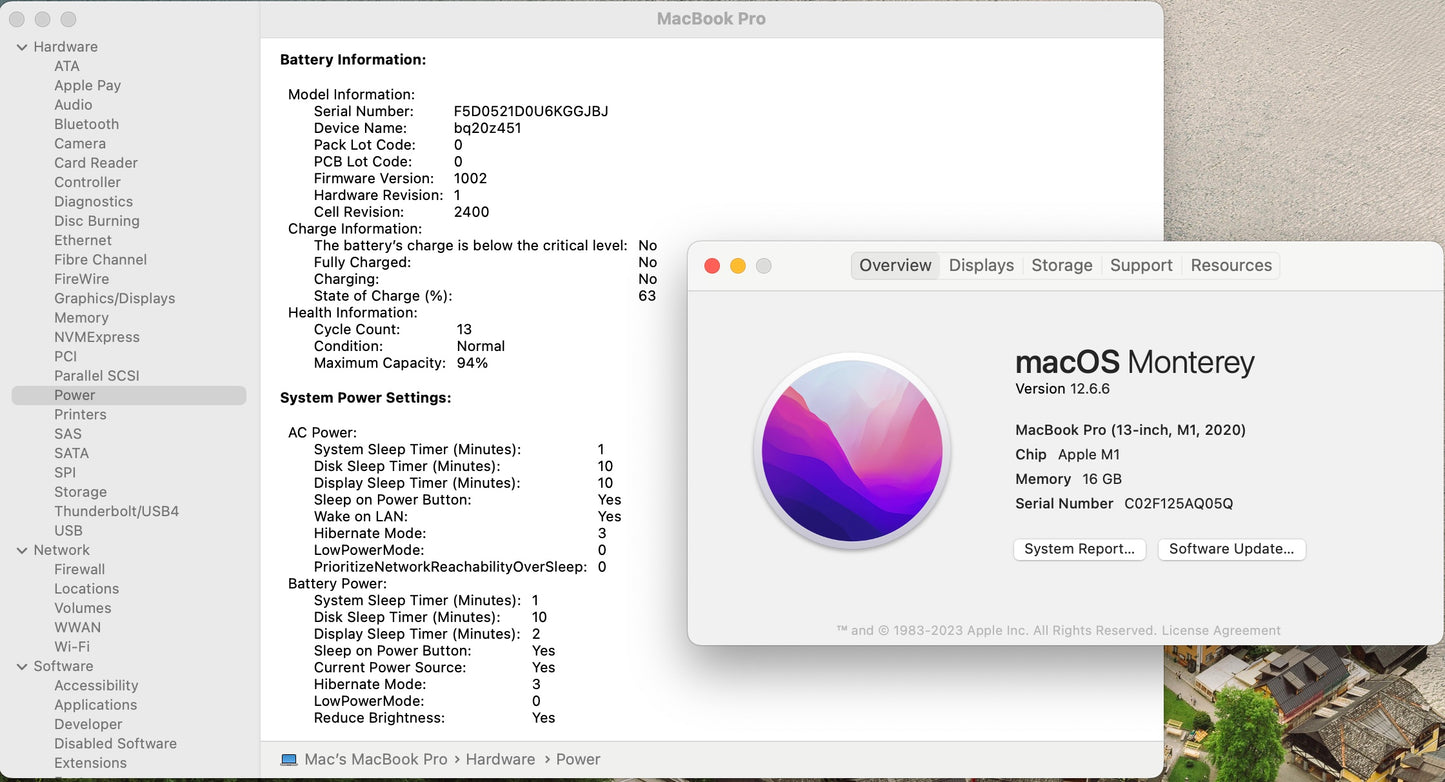This screenshot has height=782, width=1445.
Task: Select Accessibility under Software
Action: 97,686
